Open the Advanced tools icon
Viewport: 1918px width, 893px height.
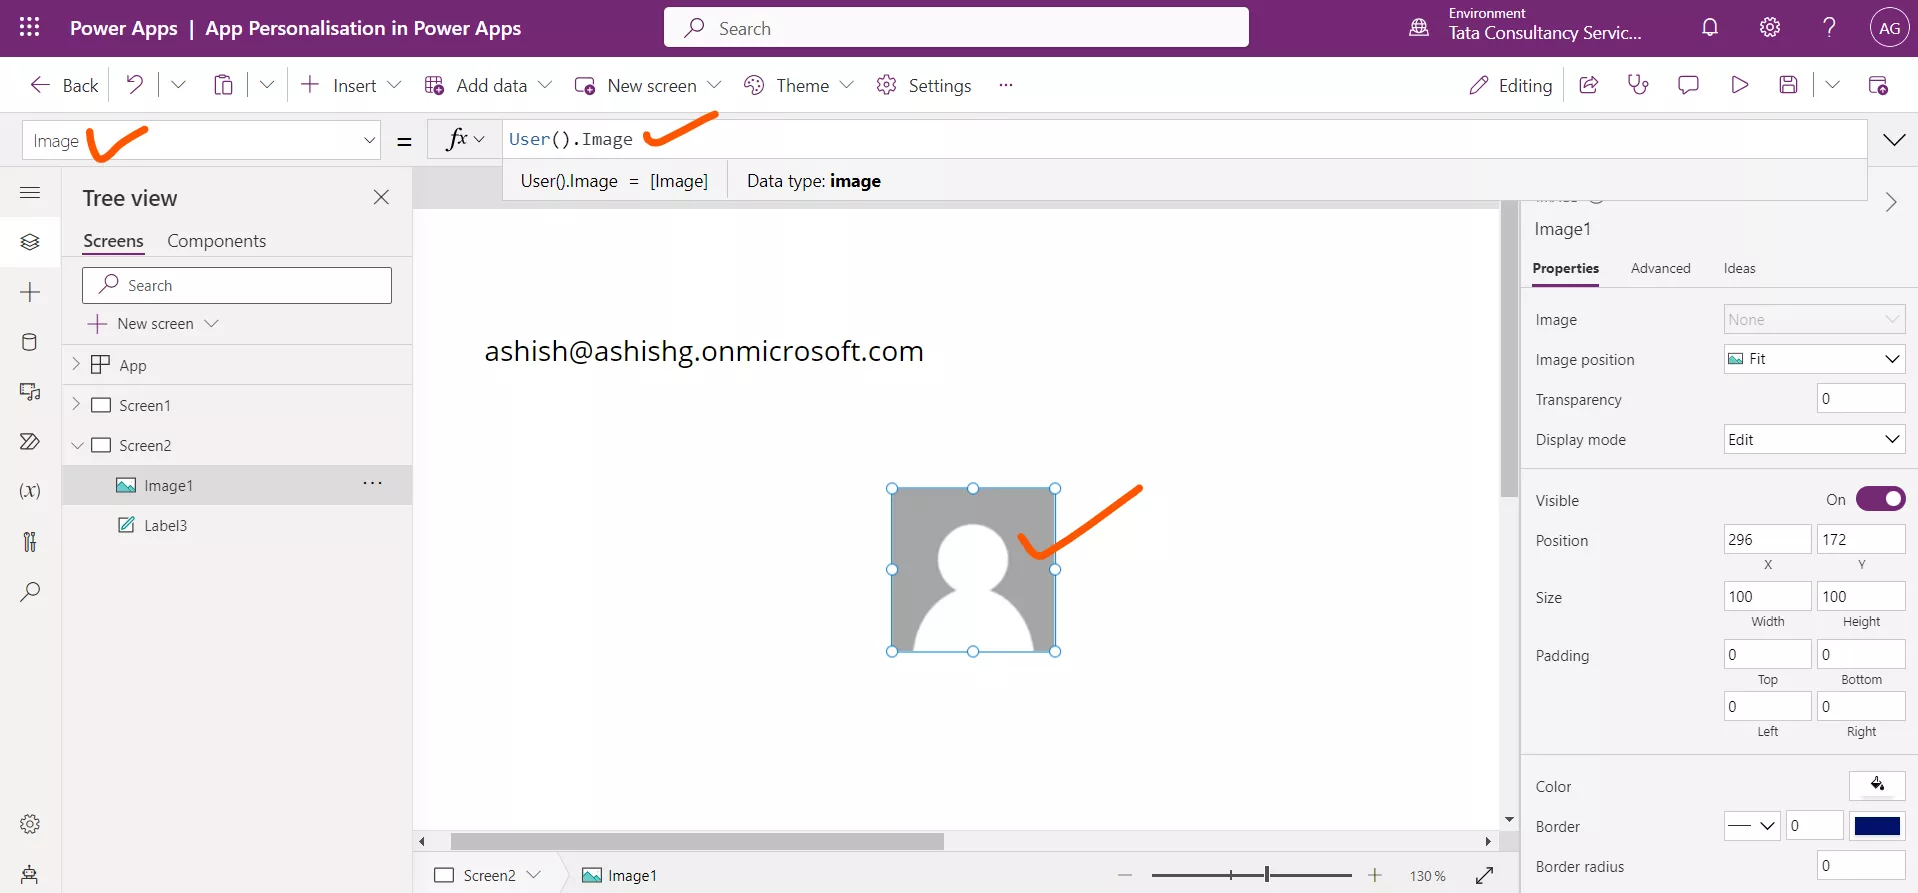point(30,541)
